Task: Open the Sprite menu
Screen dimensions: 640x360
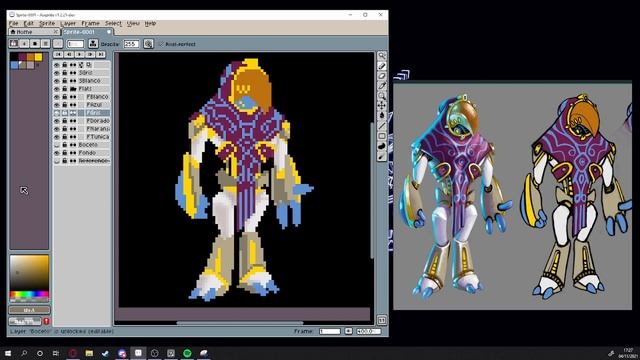Action: pyautogui.click(x=47, y=23)
